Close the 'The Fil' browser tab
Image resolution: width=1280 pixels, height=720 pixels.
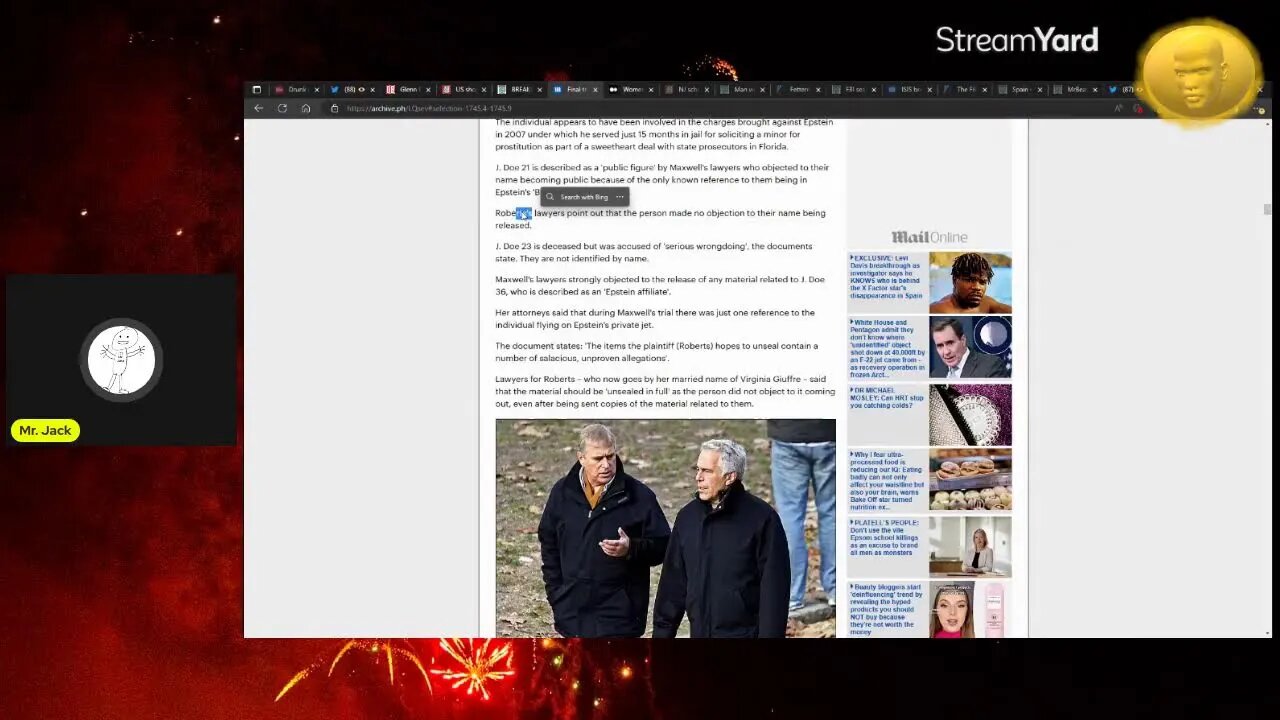985,89
